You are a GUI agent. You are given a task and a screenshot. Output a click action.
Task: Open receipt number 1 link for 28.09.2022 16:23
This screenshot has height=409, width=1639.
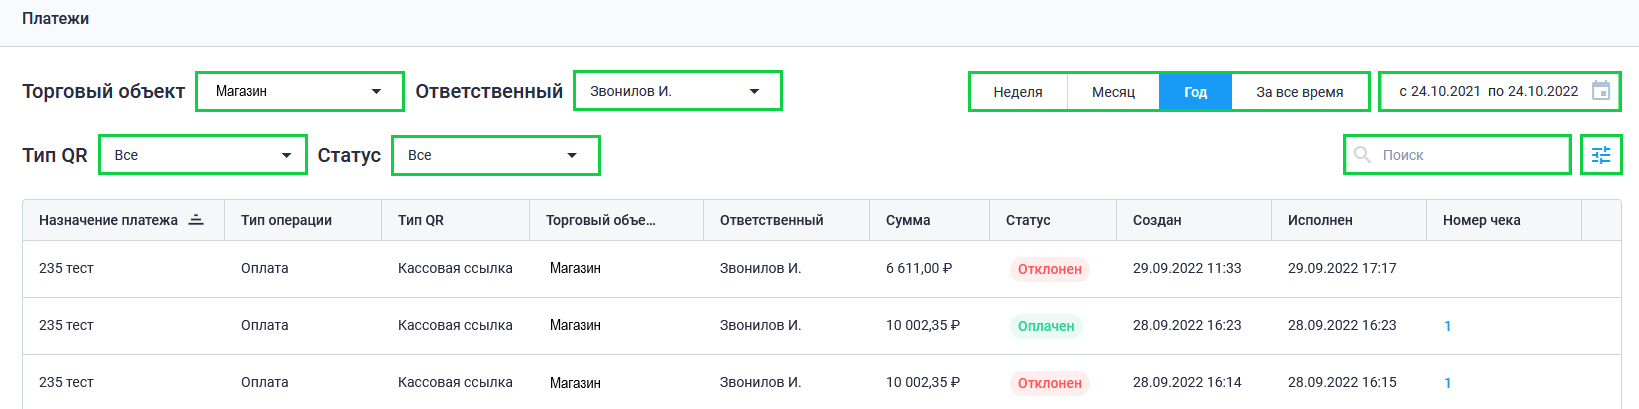1447,326
